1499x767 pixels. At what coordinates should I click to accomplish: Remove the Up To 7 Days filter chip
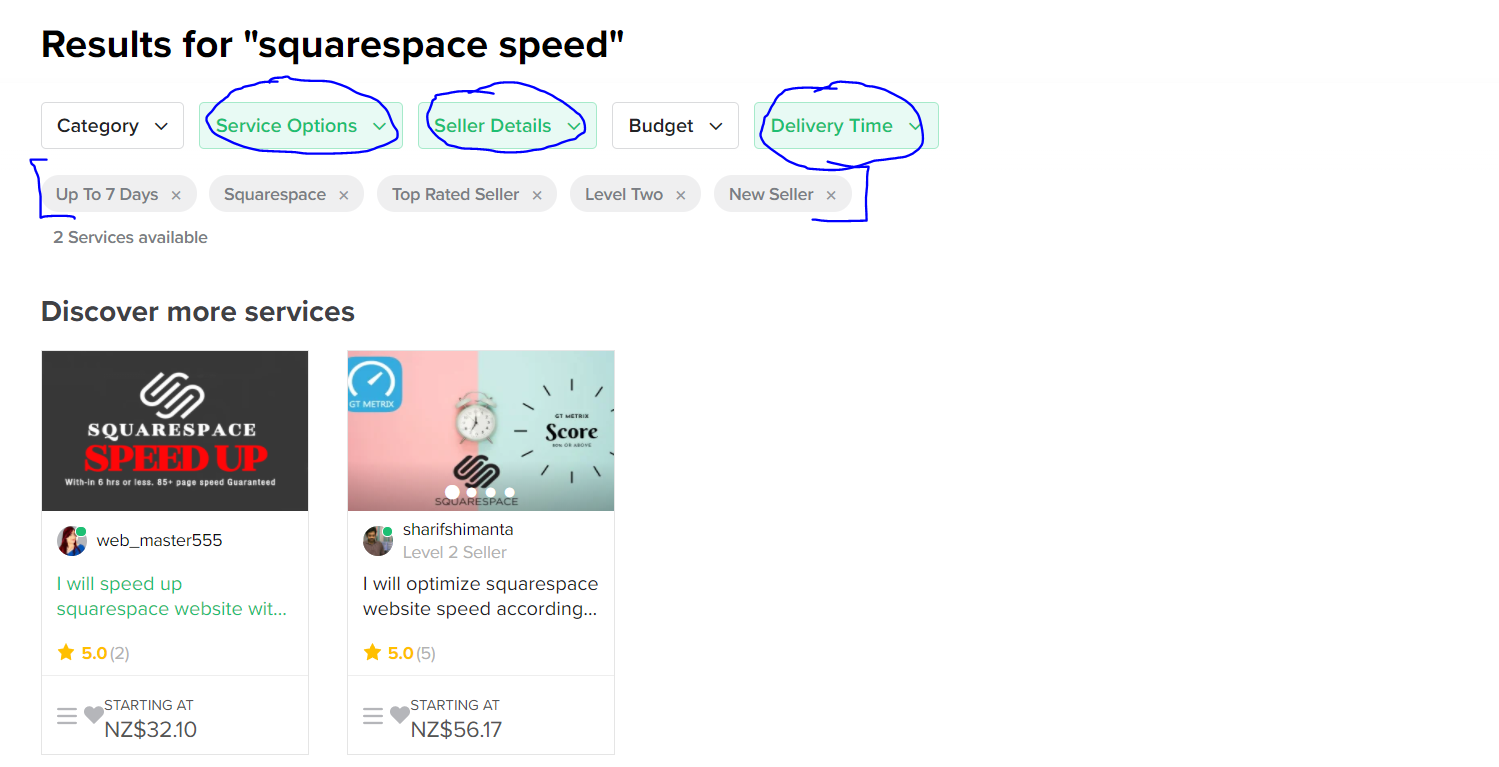[176, 195]
